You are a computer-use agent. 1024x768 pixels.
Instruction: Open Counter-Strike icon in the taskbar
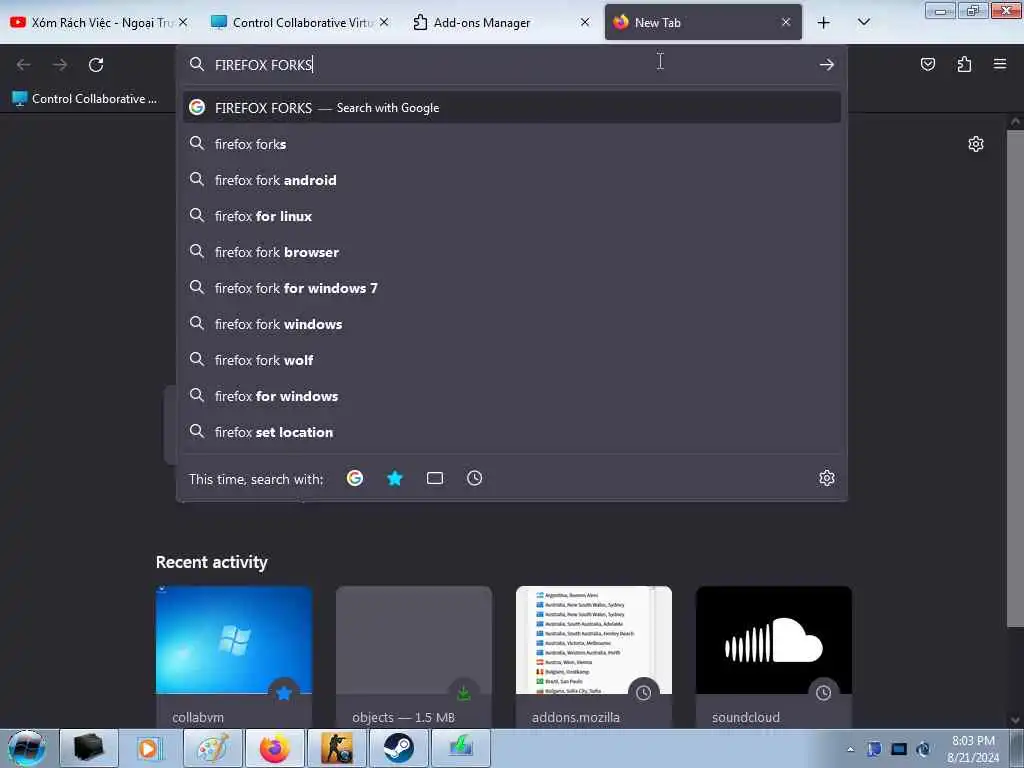coord(337,748)
